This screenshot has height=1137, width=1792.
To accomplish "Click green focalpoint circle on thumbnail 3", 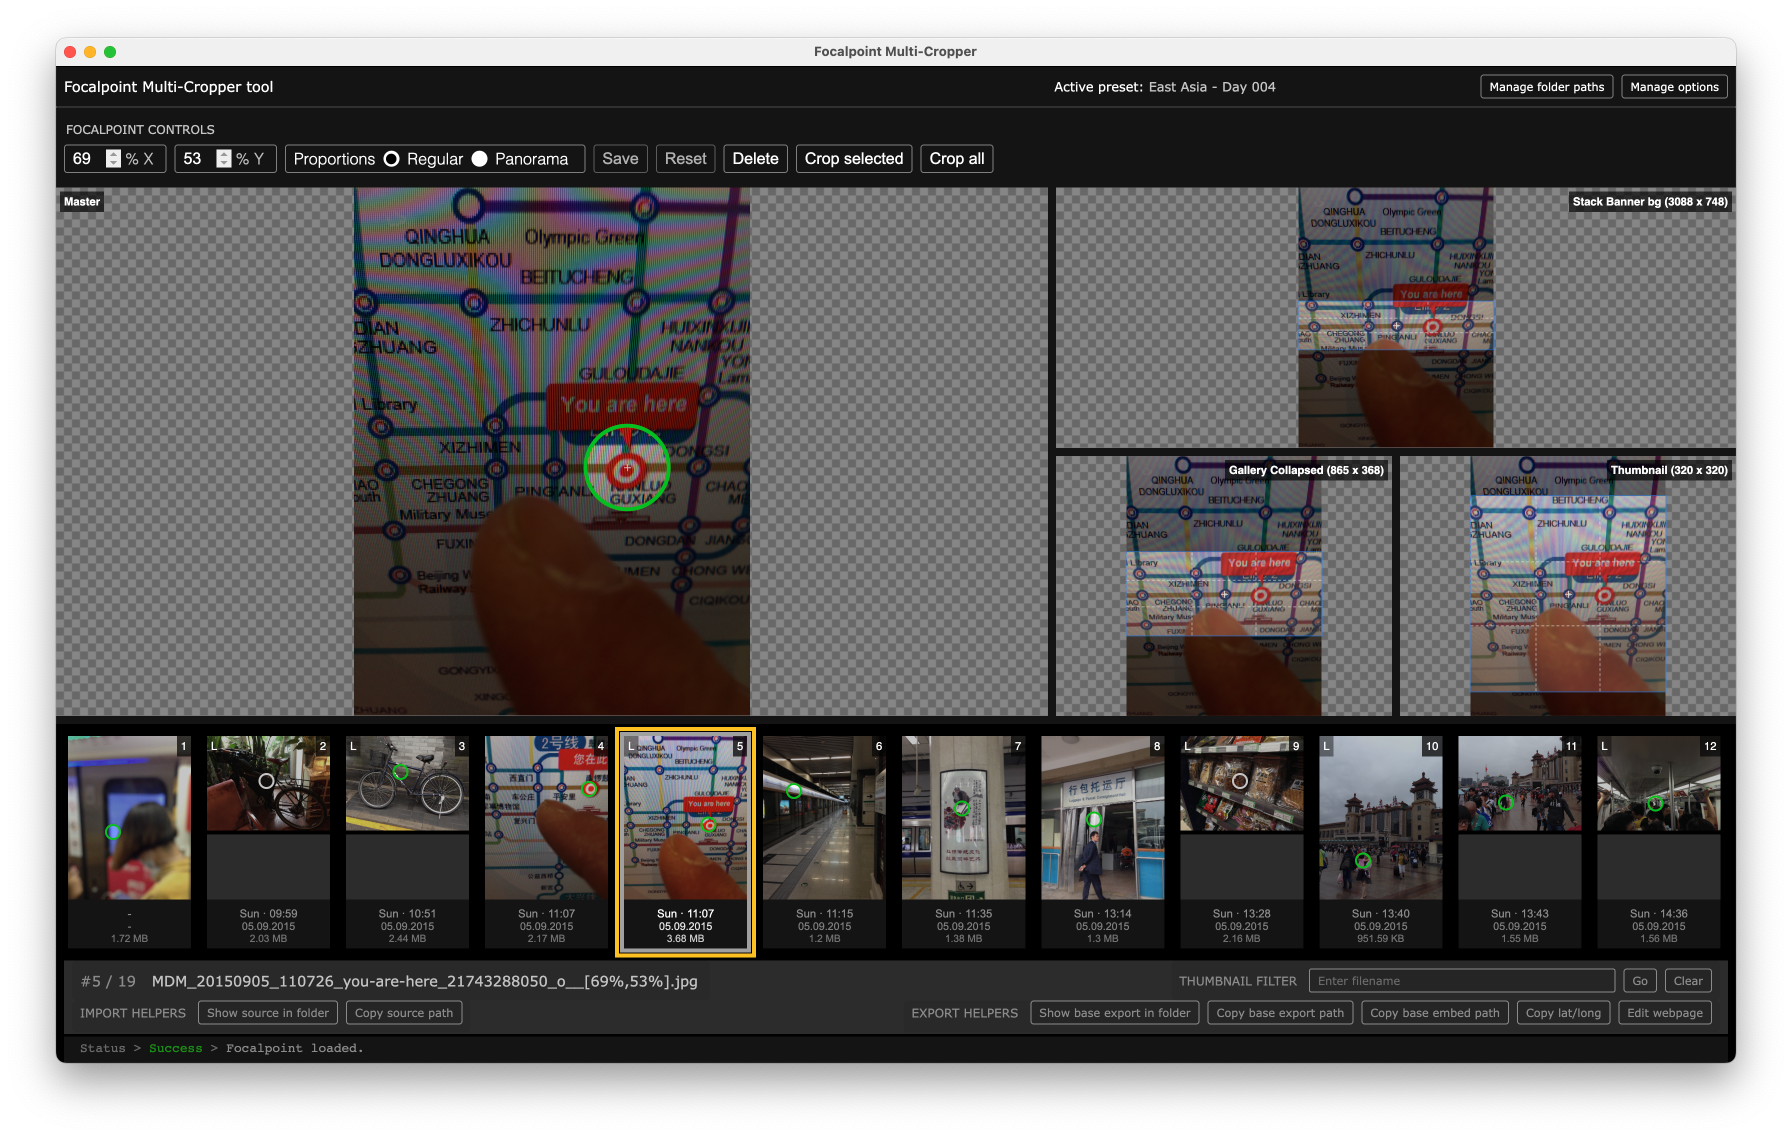I will (401, 772).
